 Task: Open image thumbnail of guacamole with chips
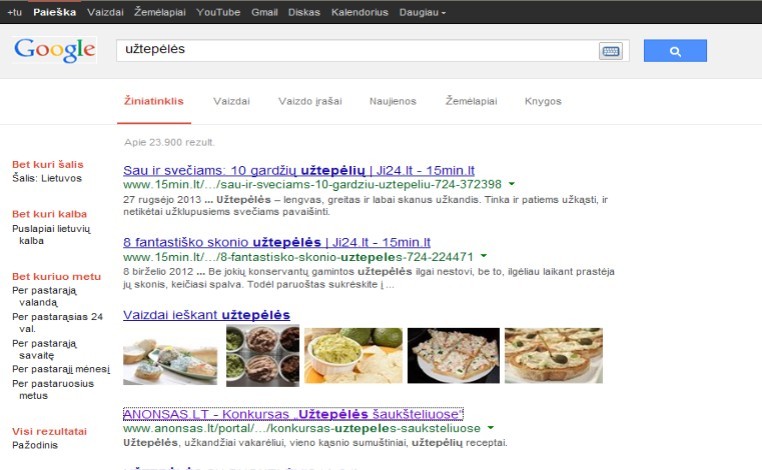[353, 356]
